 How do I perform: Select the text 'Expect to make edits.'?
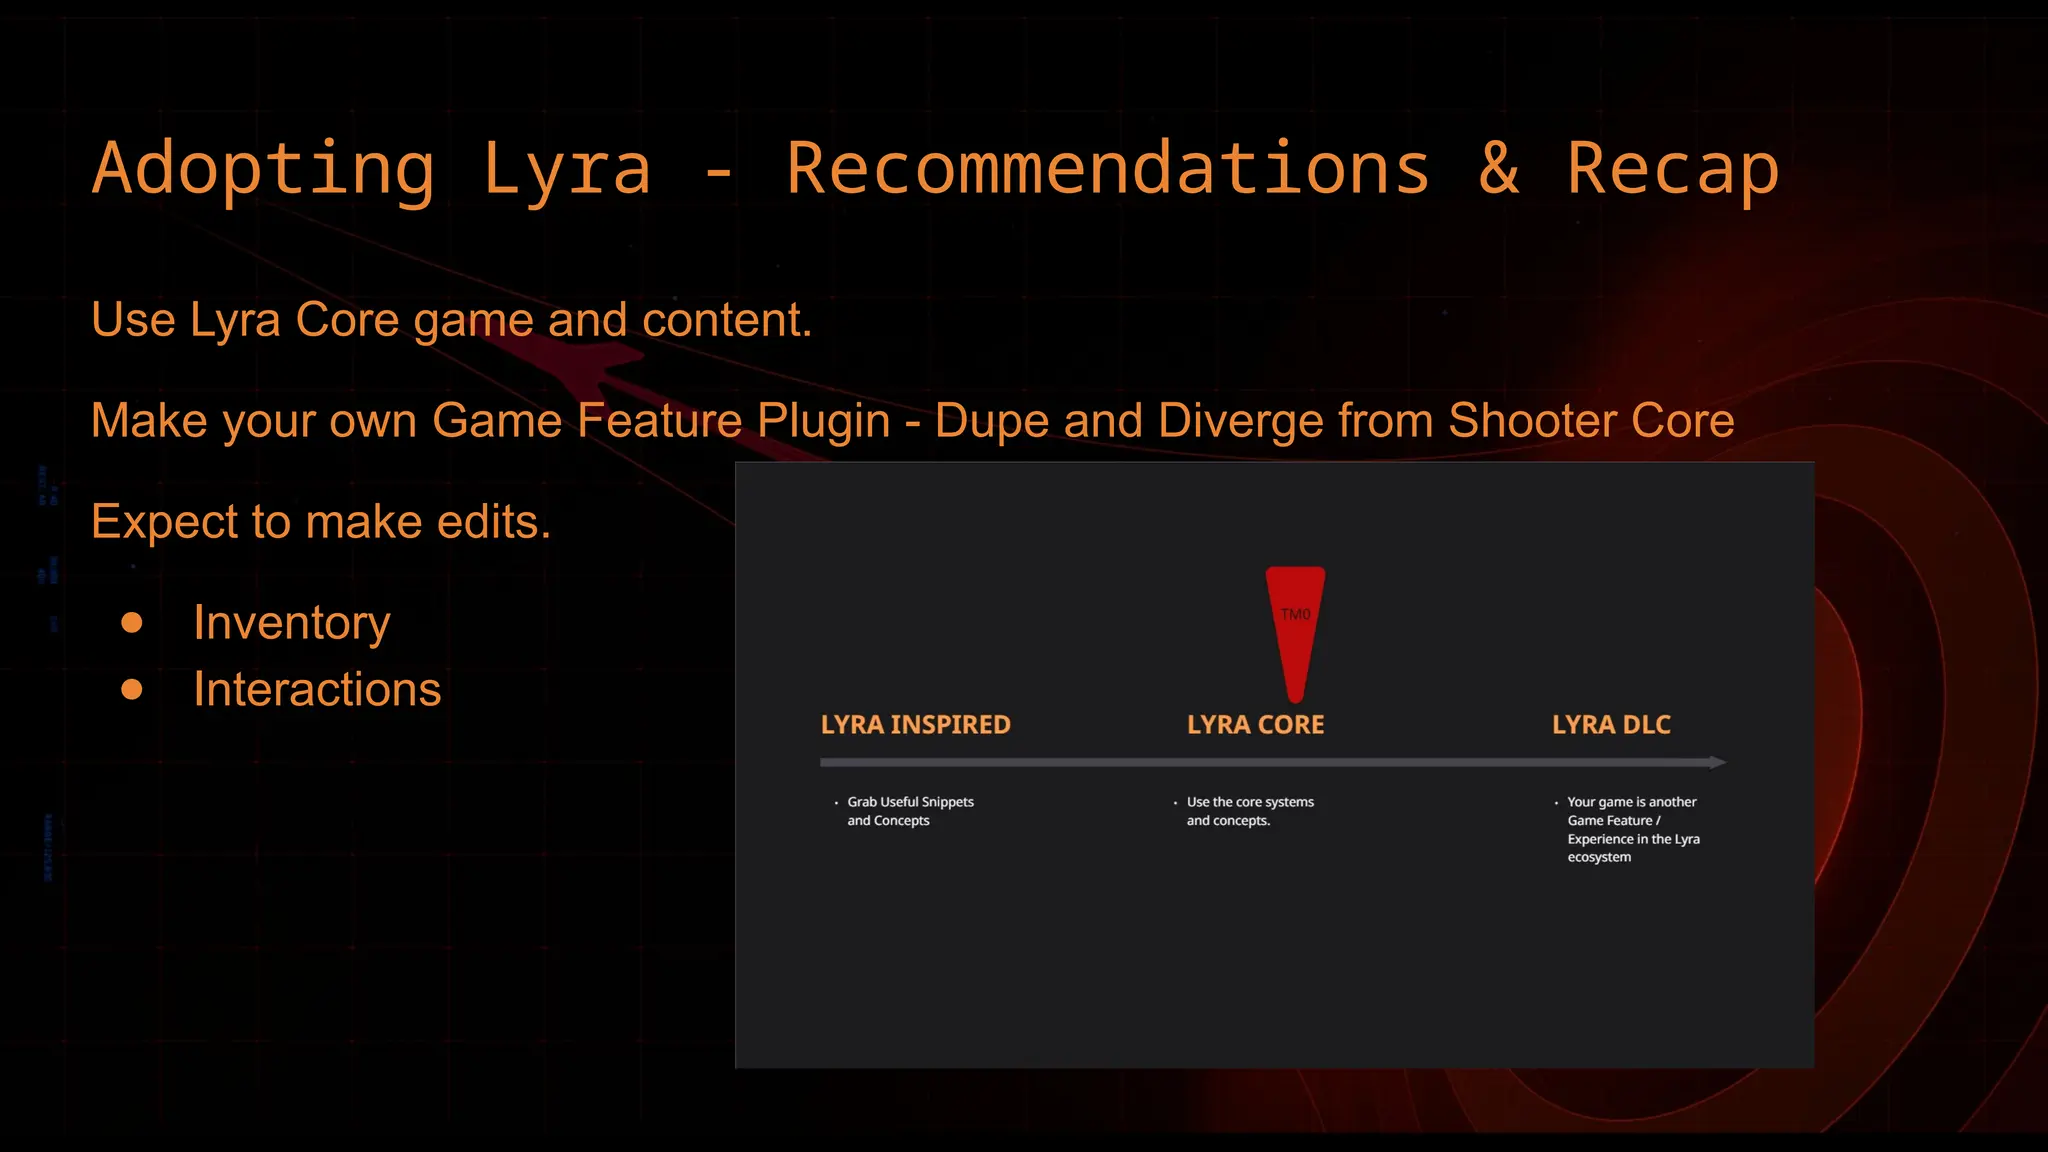(x=321, y=522)
